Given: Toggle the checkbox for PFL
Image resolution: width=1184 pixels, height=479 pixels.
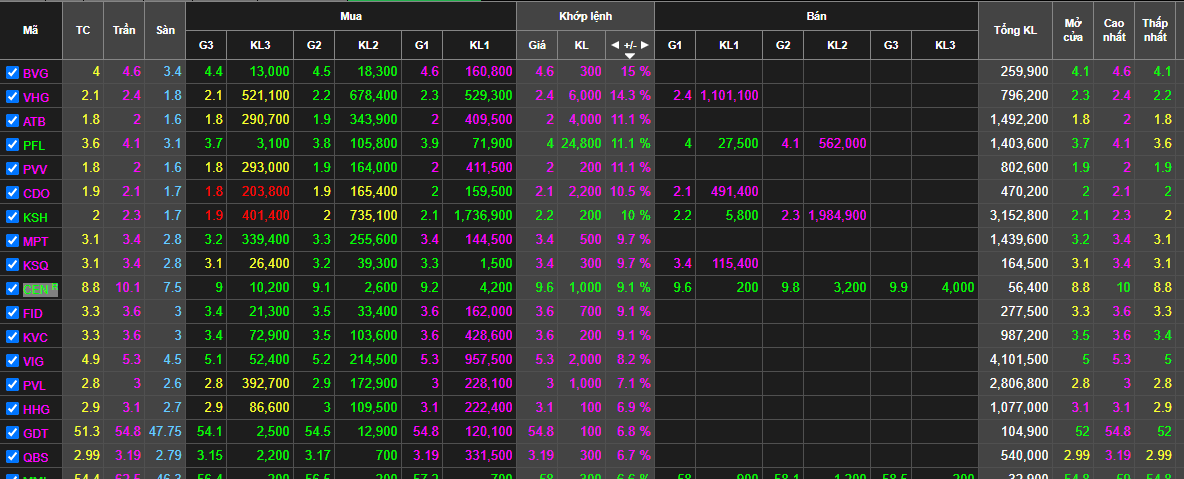Looking at the screenshot, I should 12,145.
